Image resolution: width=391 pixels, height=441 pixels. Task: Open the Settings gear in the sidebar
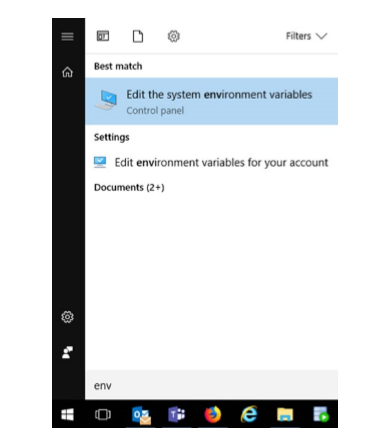click(67, 317)
